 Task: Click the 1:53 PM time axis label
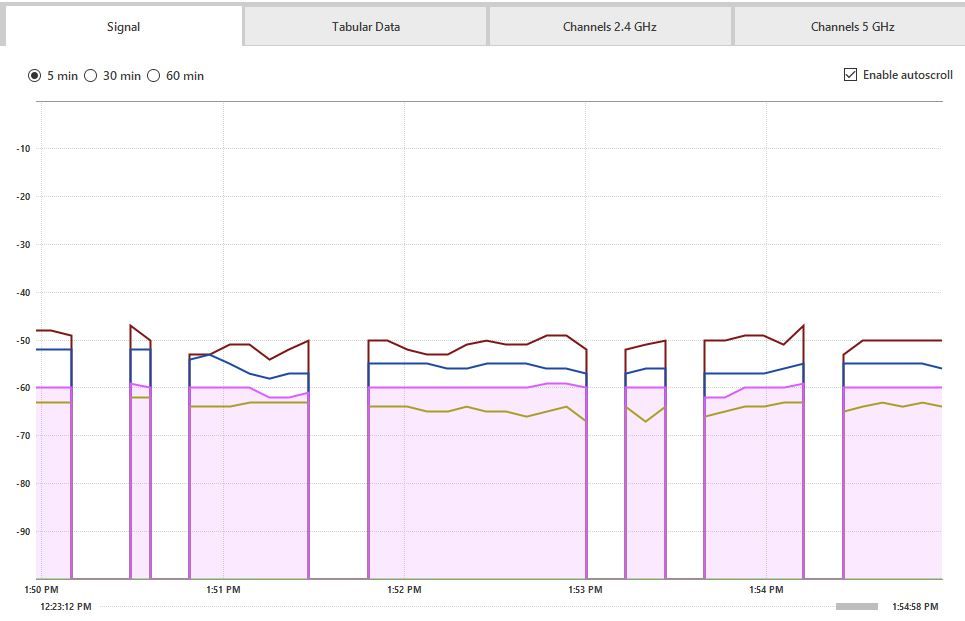(585, 590)
